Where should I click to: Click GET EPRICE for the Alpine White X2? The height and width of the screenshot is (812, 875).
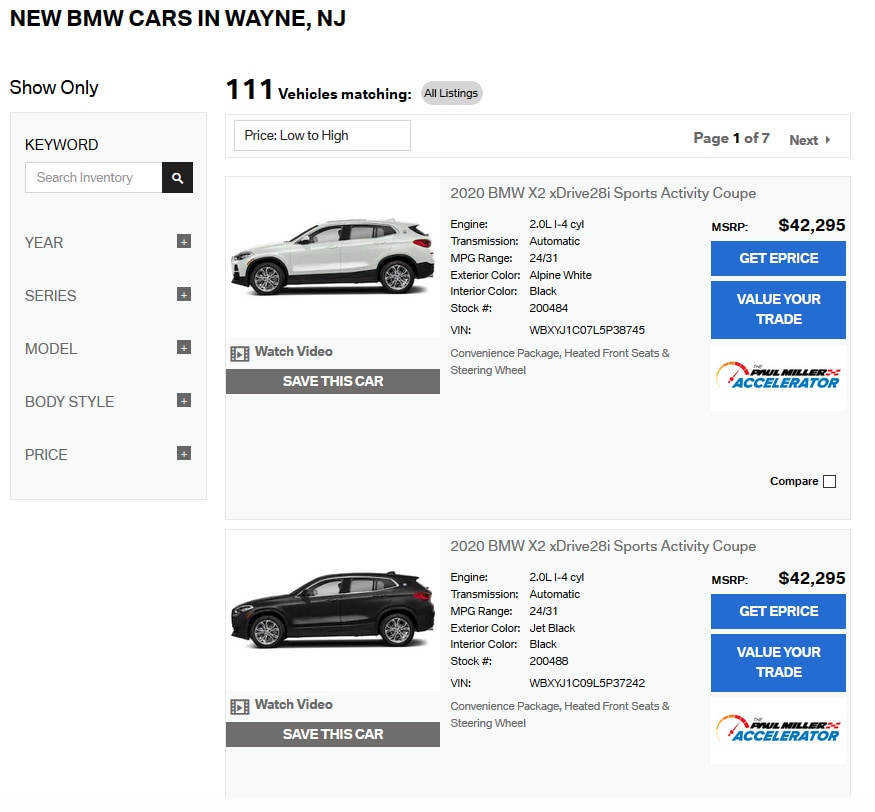click(778, 258)
